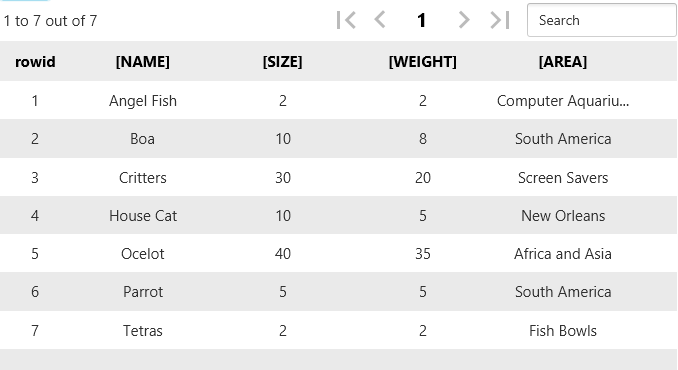The height and width of the screenshot is (370, 678).
Task: Select the Angel Fish name cell
Action: coord(143,101)
